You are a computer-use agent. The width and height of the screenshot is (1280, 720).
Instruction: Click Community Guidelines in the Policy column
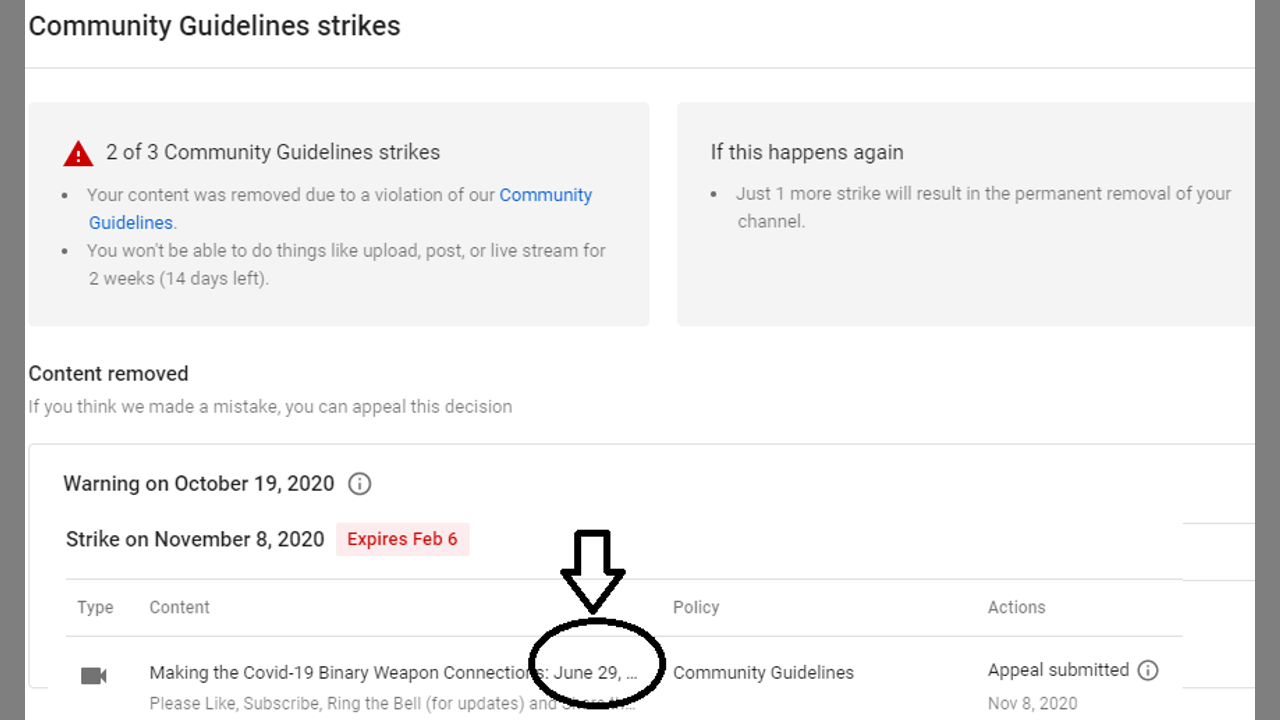pyautogui.click(x=763, y=673)
